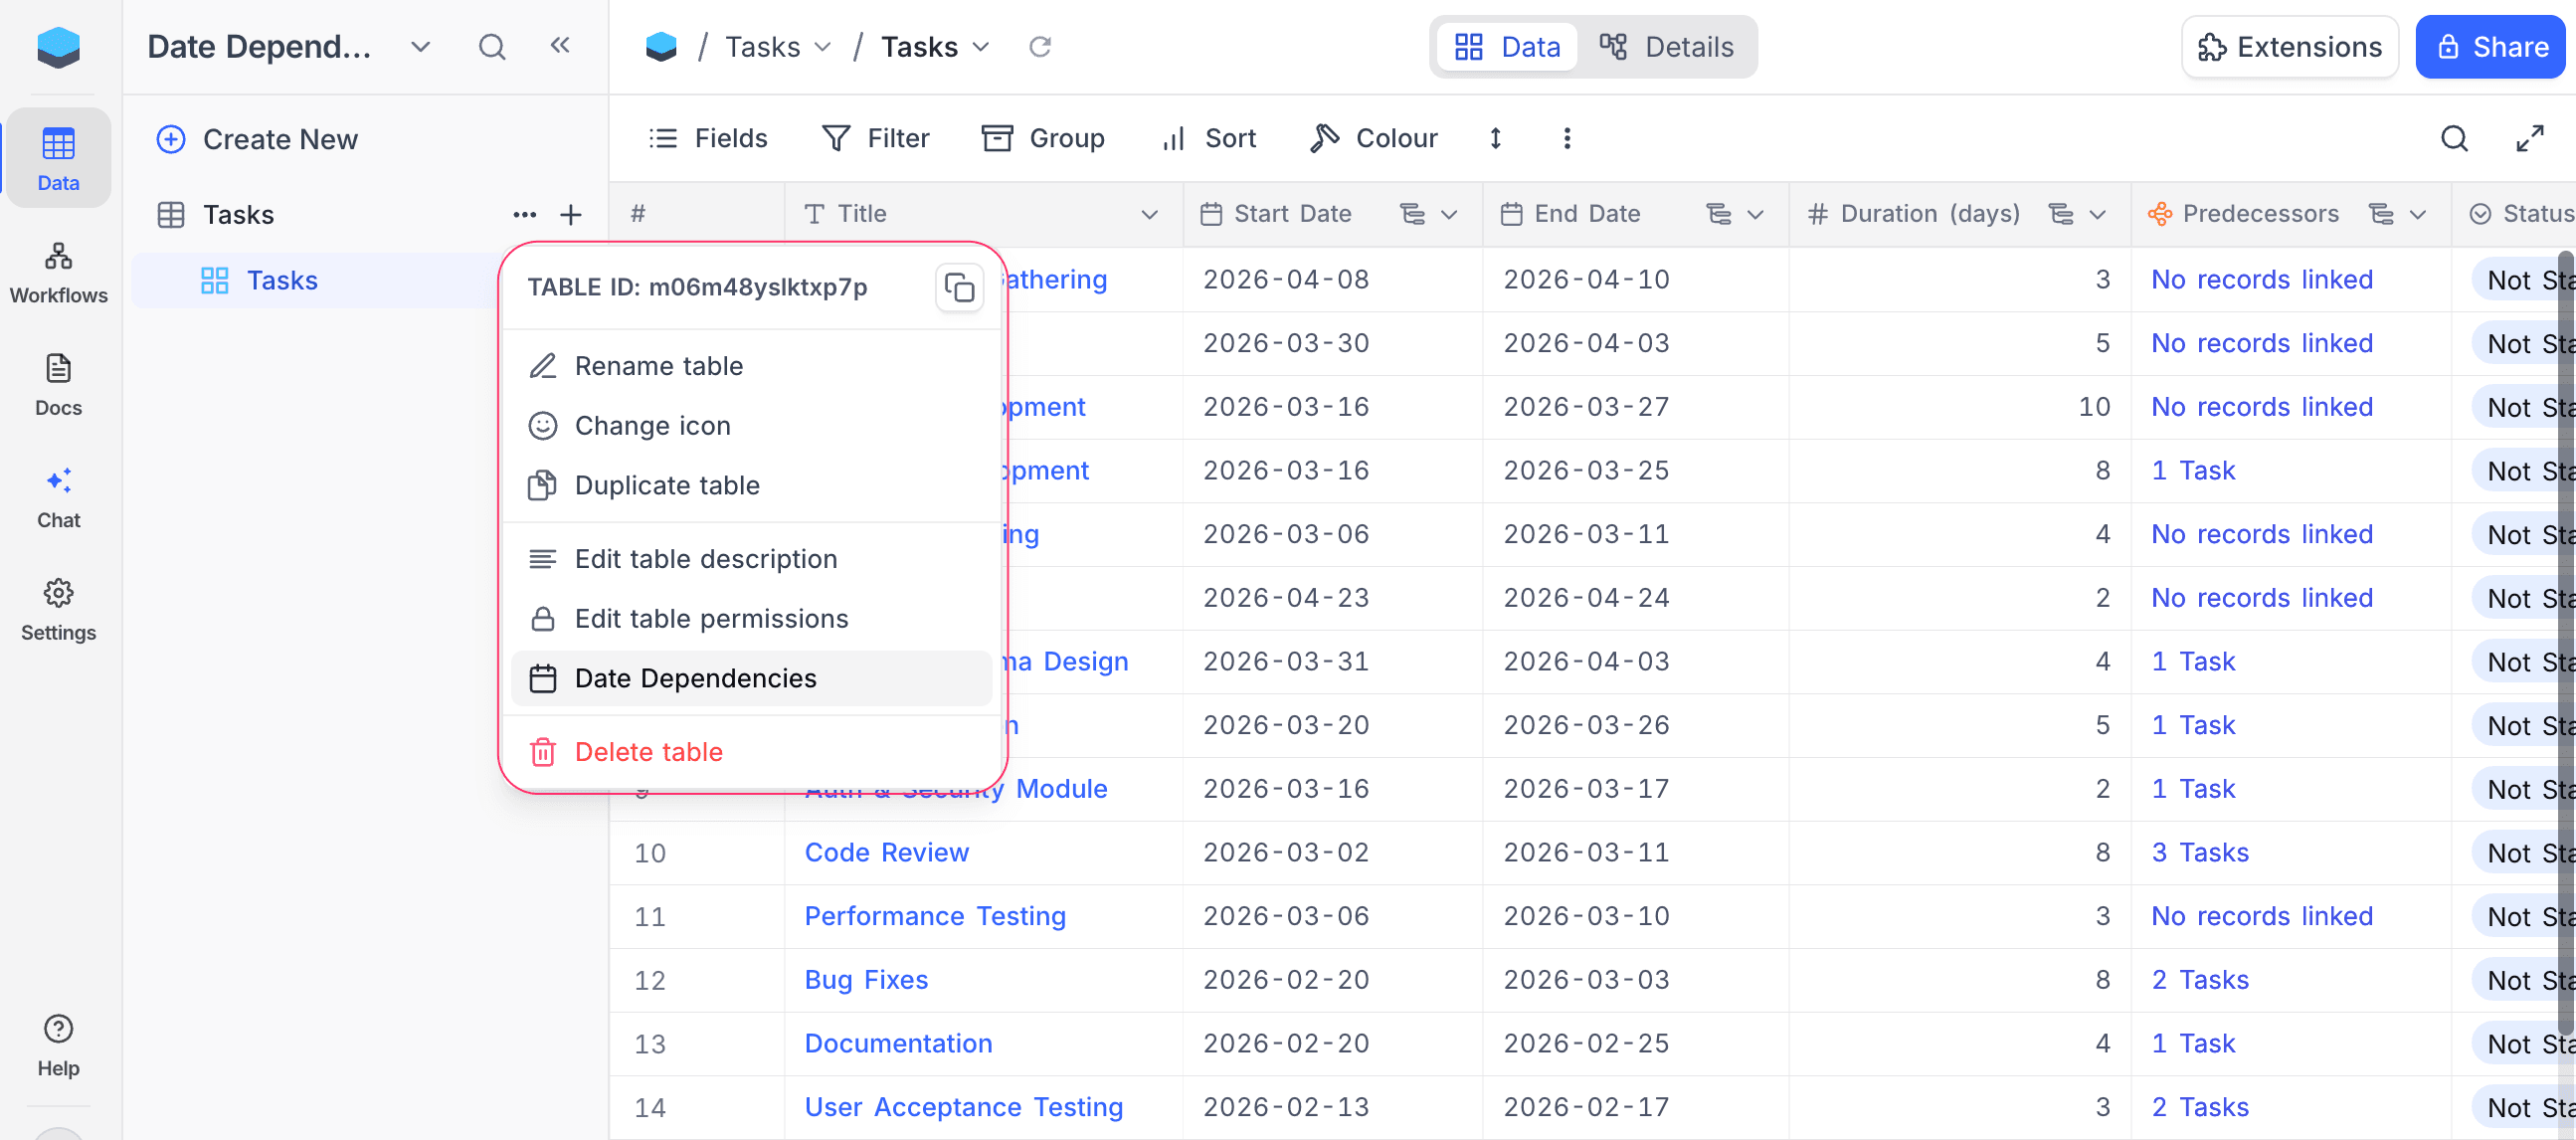
Task: Open Sort options for the table
Action: (1208, 138)
